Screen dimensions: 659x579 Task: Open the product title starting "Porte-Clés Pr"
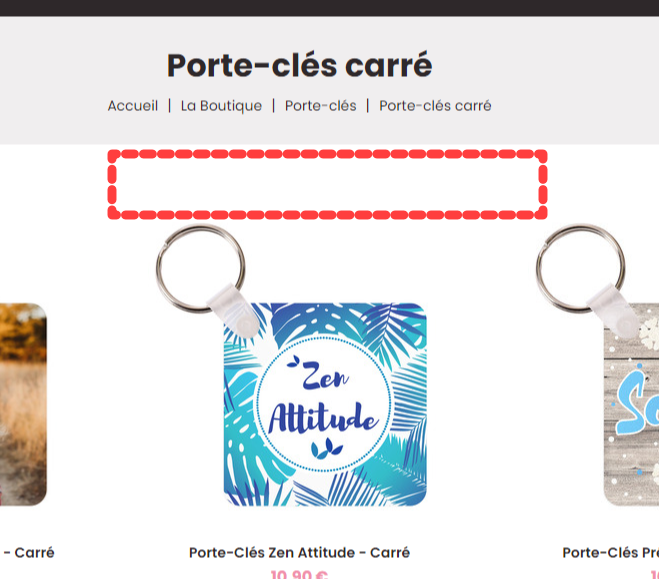coord(610,552)
